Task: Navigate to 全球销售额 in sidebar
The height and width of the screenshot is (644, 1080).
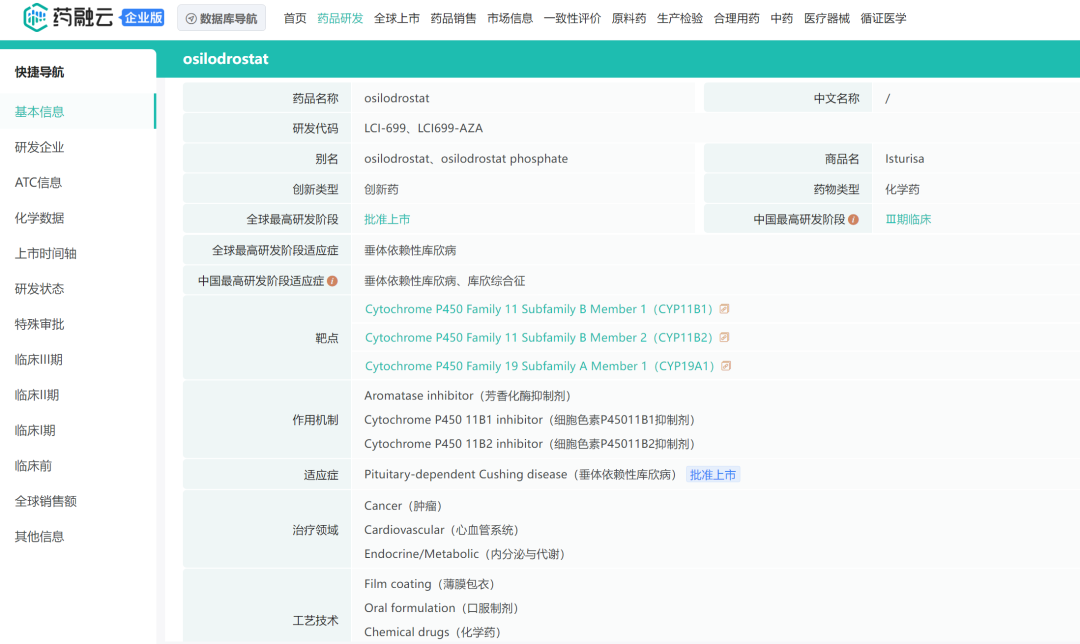Action: tap(45, 501)
